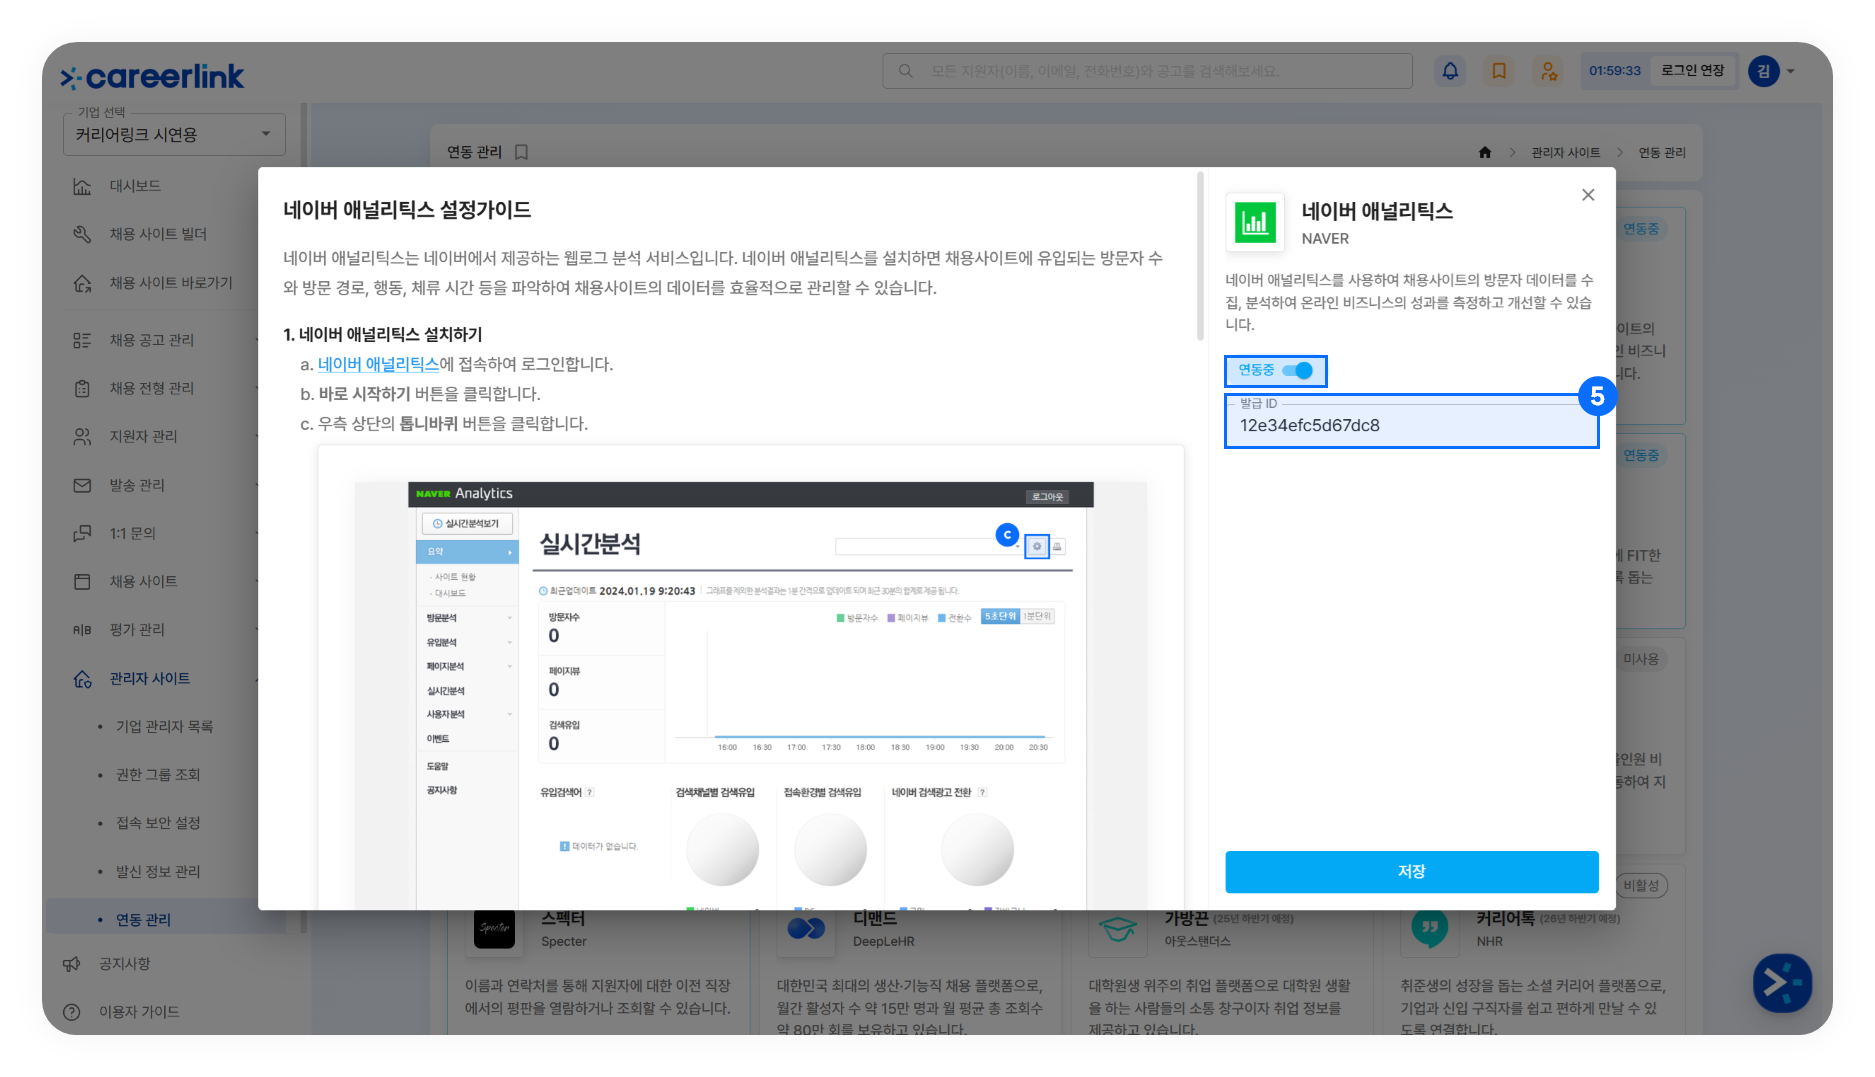The width and height of the screenshot is (1875, 1077).
Task: Expand 채용 공고 관리 menu
Action: [152, 340]
